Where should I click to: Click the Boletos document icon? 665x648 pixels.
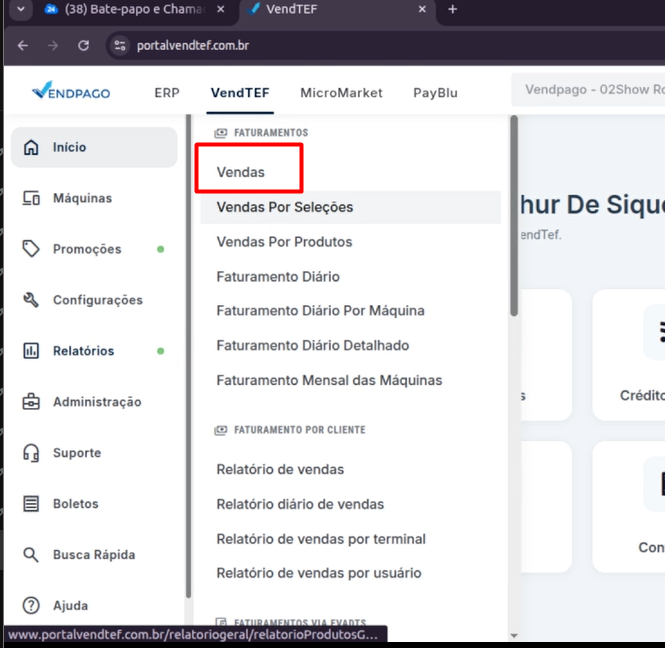click(x=31, y=503)
